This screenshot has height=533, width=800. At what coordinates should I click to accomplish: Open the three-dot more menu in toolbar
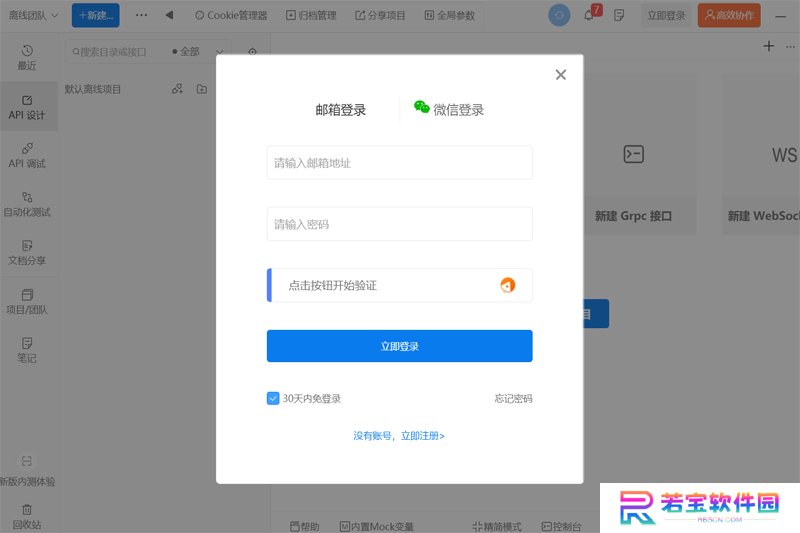coord(141,15)
